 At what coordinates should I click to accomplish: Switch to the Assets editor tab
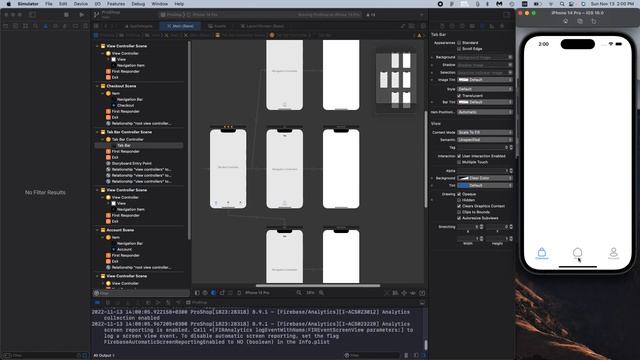[217, 26]
